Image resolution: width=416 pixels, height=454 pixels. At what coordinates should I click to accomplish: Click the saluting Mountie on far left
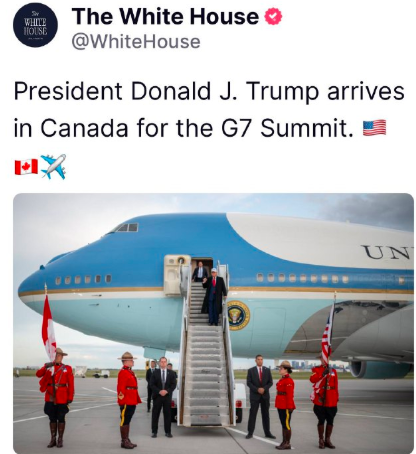click(55, 397)
